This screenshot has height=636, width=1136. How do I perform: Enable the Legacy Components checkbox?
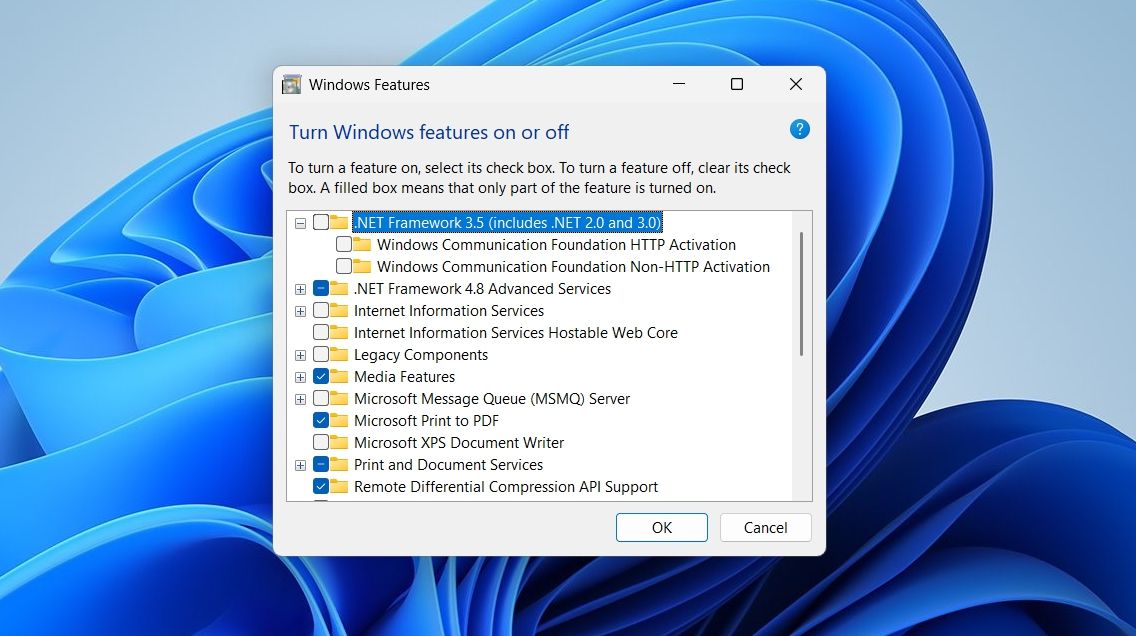coord(321,354)
